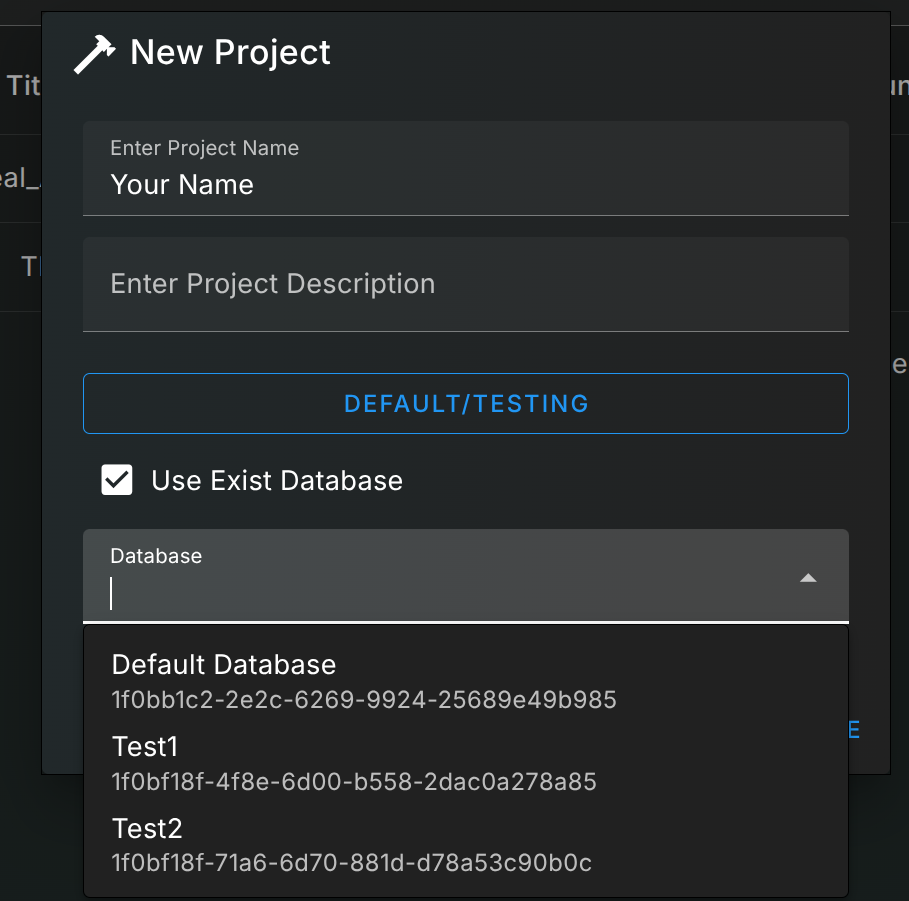
Task: Click the 'Your Name' text in the name field
Action: 182,185
